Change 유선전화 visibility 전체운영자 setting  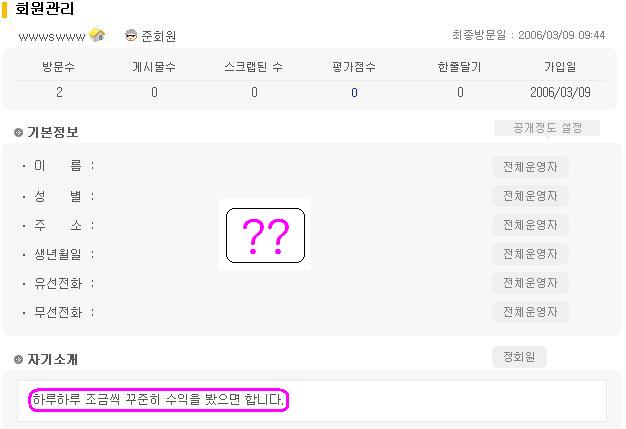point(530,283)
